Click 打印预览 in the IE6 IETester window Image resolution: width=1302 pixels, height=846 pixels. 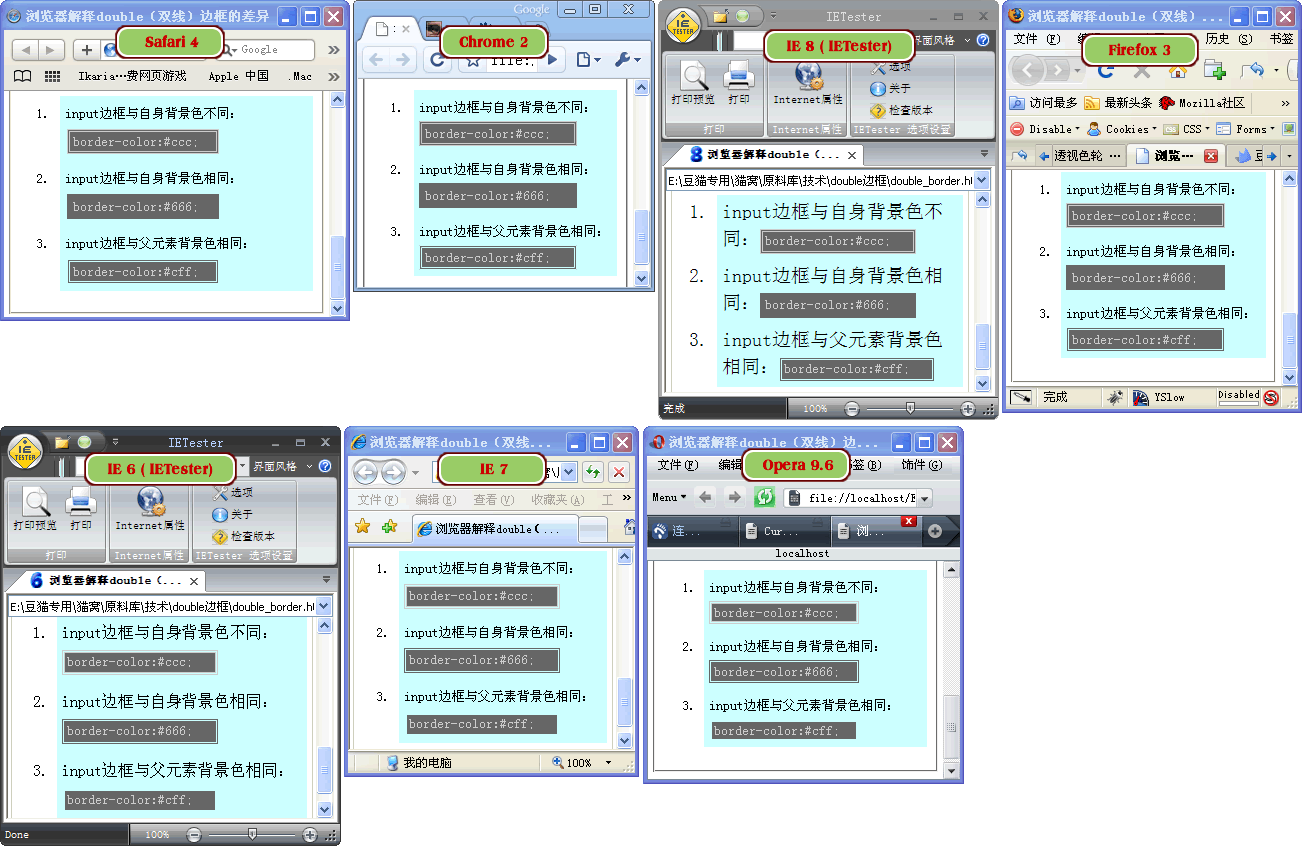click(37, 510)
